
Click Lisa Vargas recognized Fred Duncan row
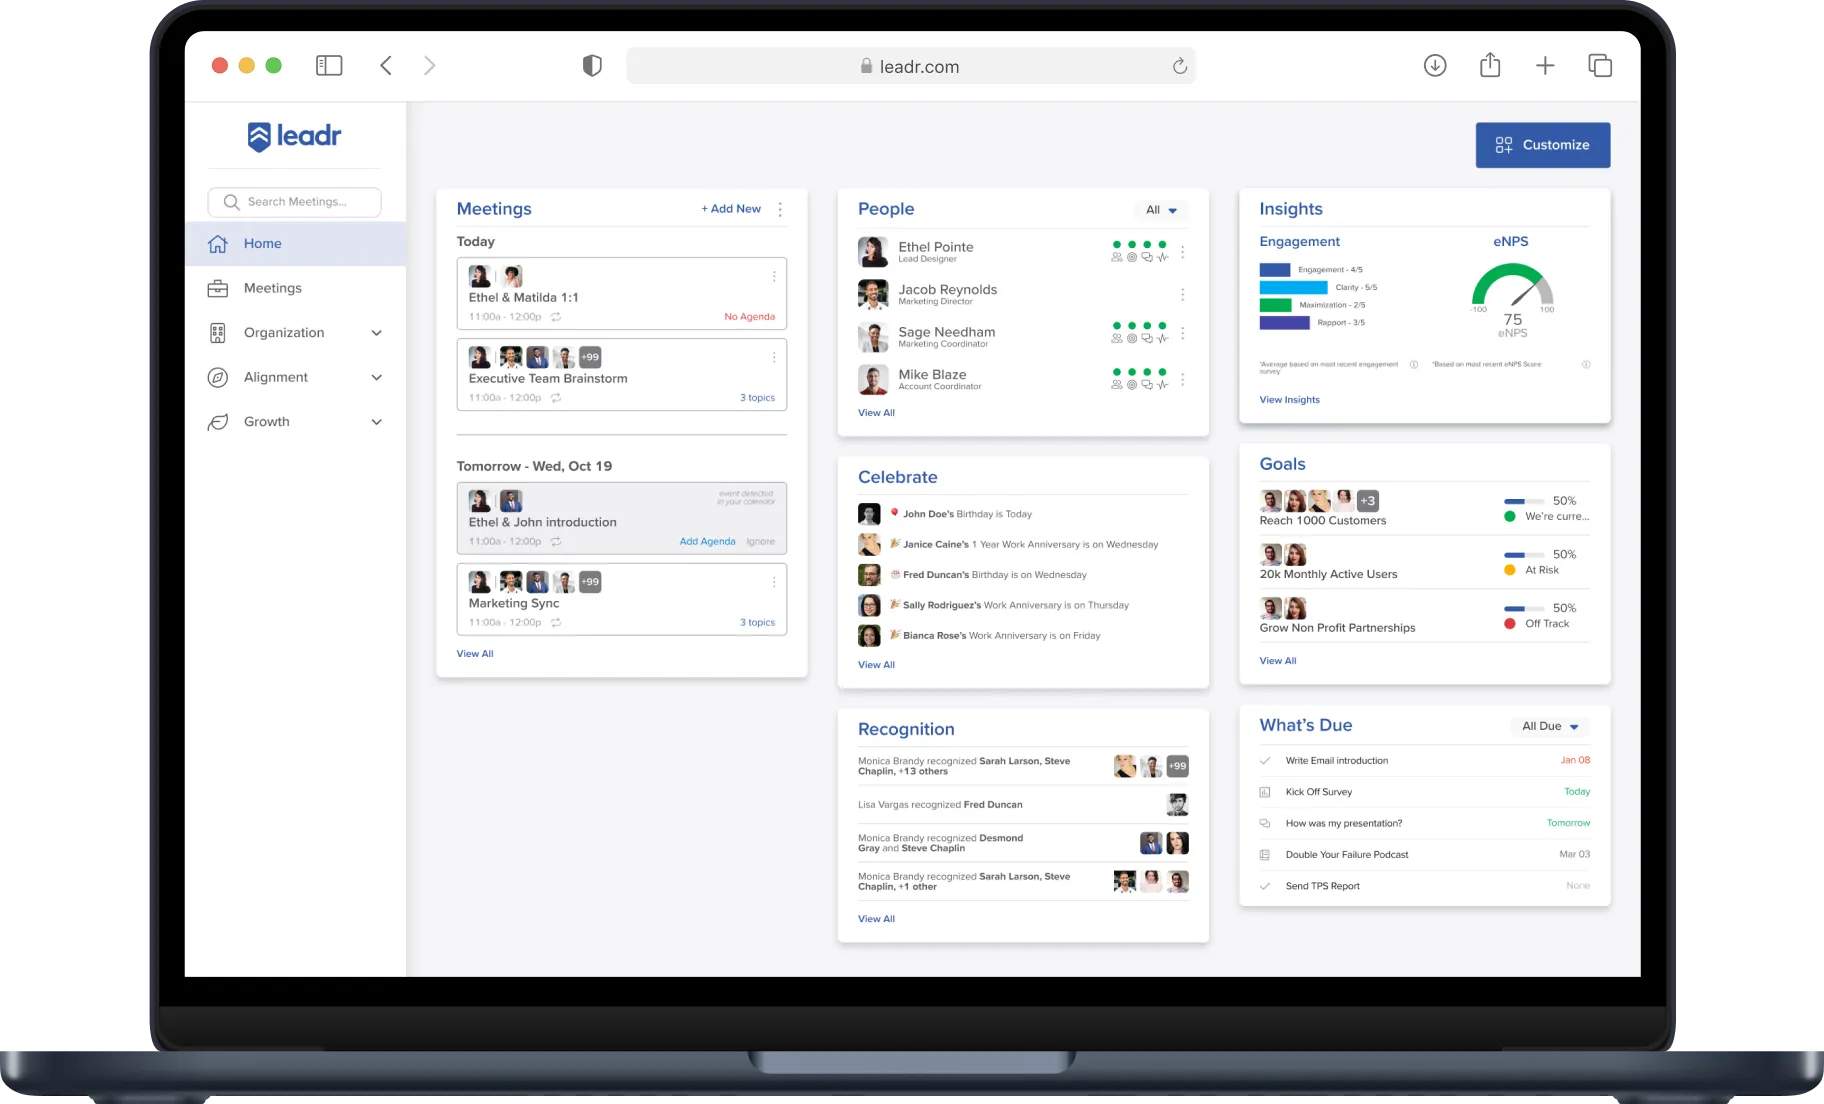(1022, 805)
